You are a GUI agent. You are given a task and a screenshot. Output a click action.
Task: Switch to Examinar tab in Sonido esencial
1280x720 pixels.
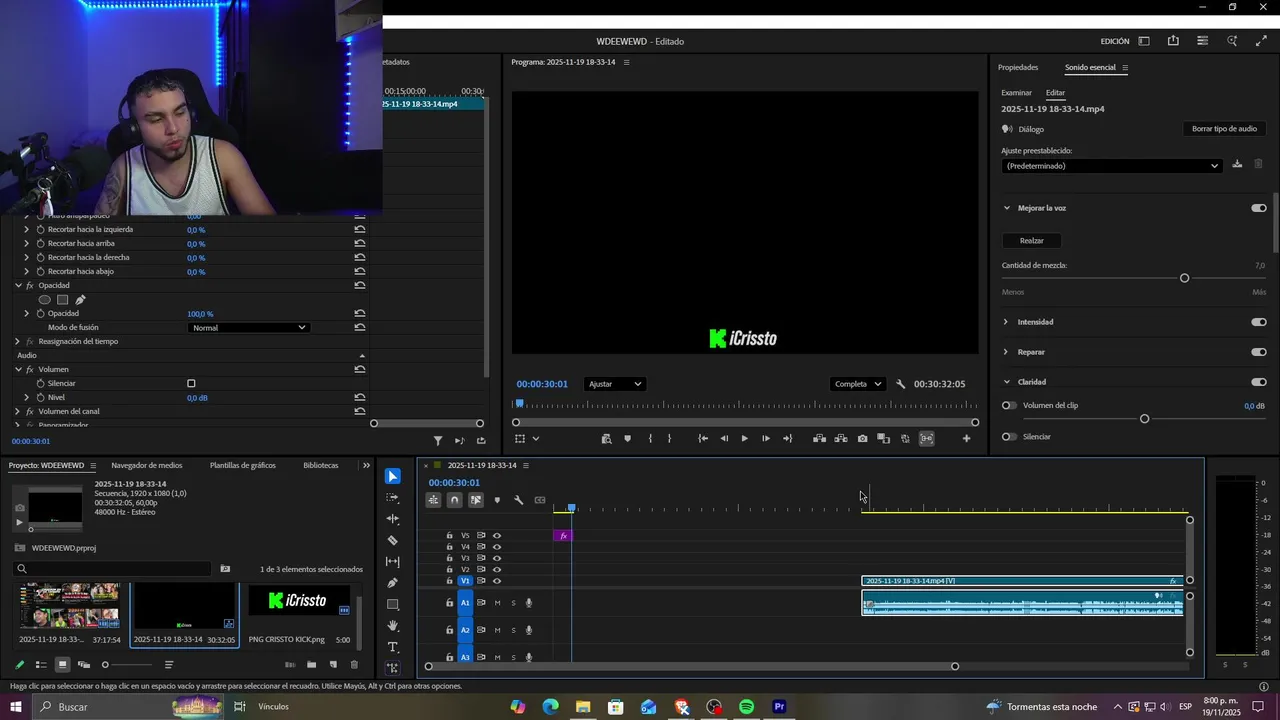coord(1016,92)
